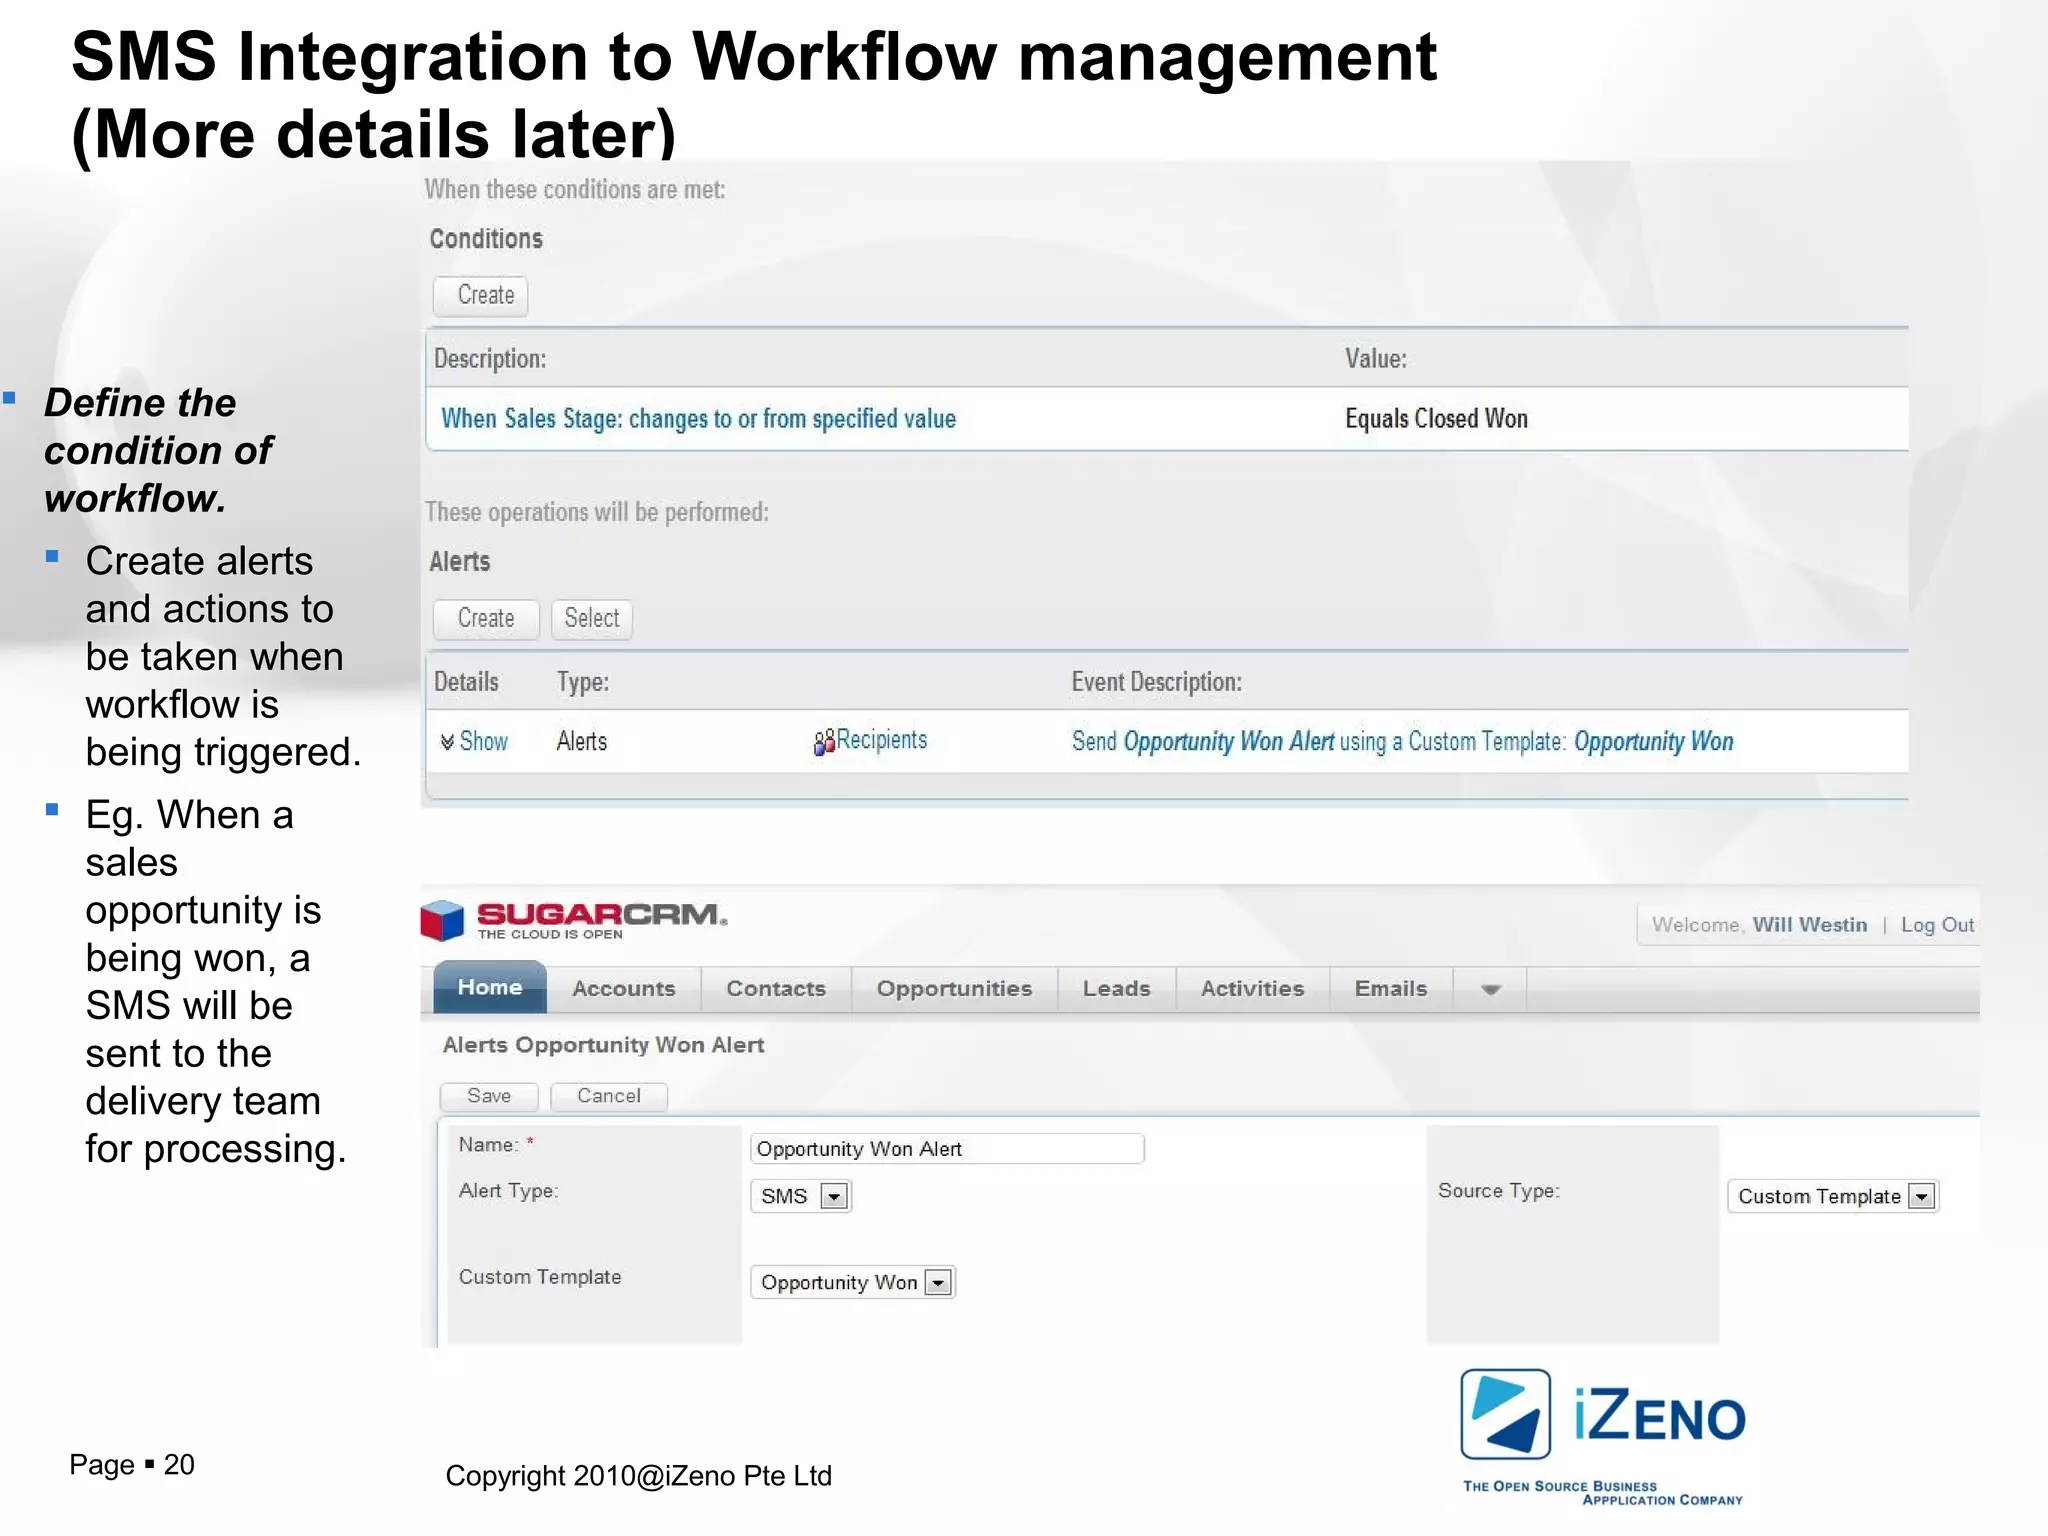2048x1536 pixels.
Task: Go to the Opportunities tab
Action: pyautogui.click(x=954, y=989)
